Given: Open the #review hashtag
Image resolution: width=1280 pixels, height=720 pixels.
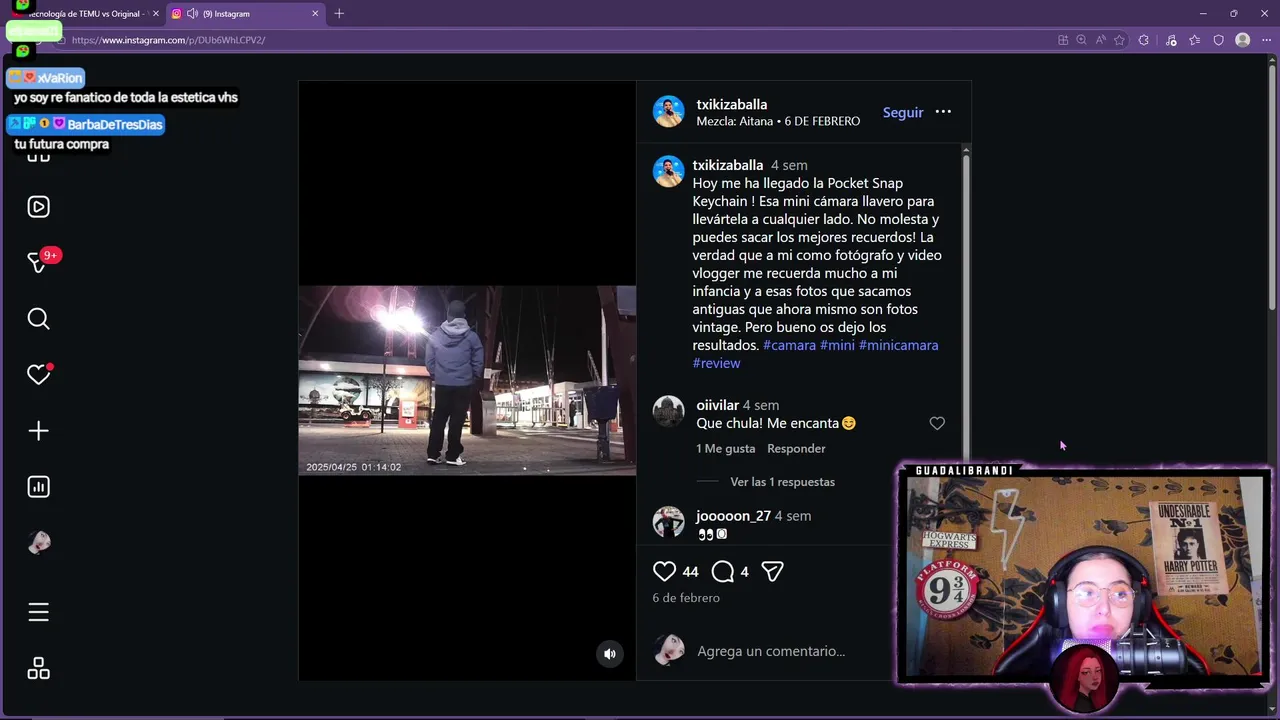Looking at the screenshot, I should pyautogui.click(x=716, y=363).
